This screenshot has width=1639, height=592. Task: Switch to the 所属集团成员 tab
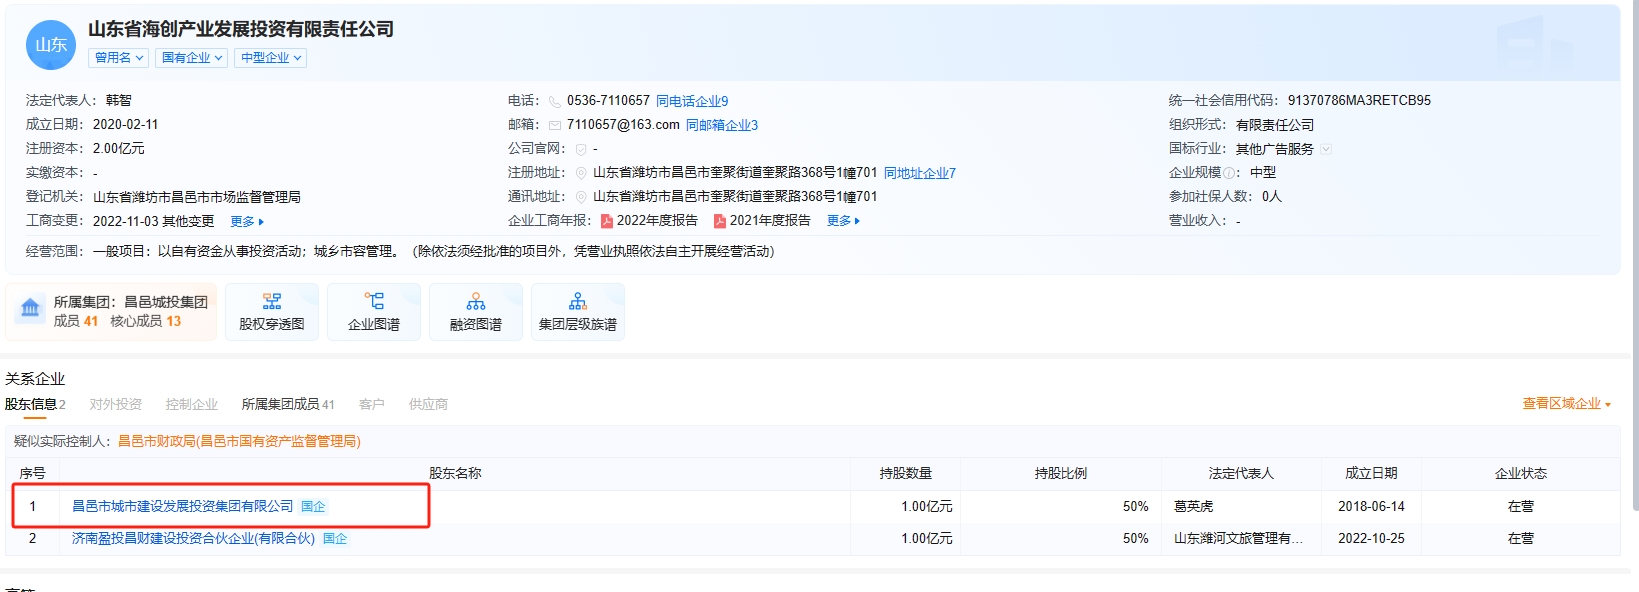click(288, 405)
